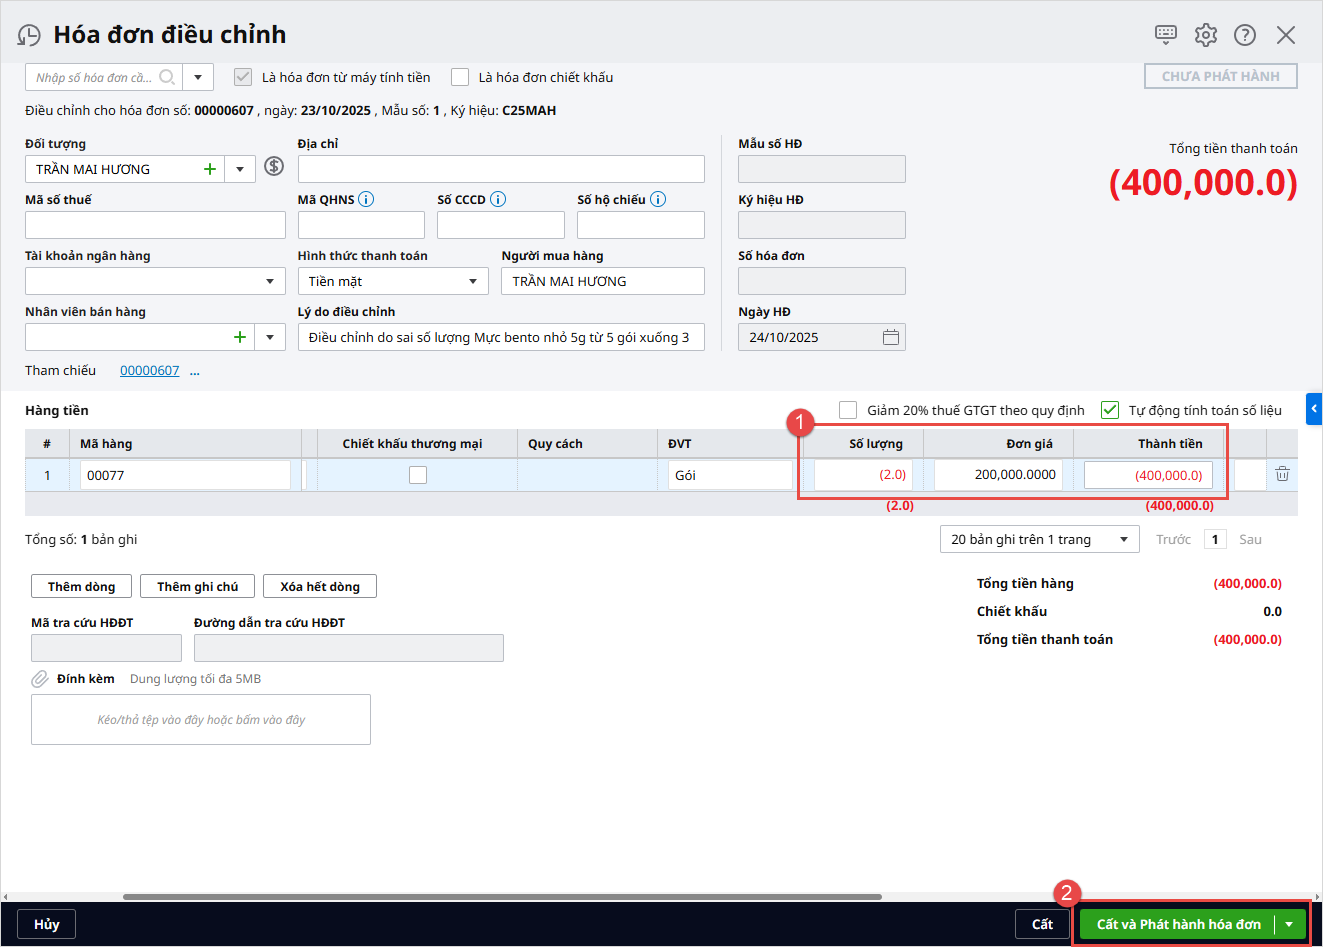Open the settings gear icon
The width and height of the screenshot is (1323, 947).
click(1206, 35)
